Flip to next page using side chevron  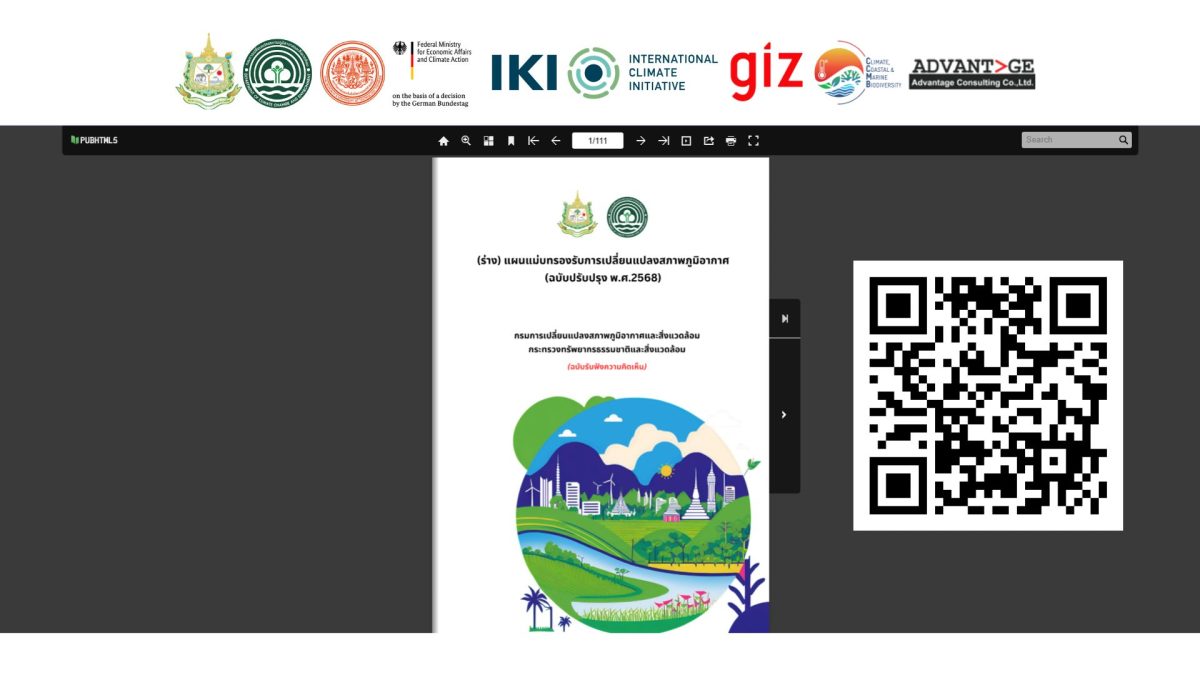coord(785,415)
